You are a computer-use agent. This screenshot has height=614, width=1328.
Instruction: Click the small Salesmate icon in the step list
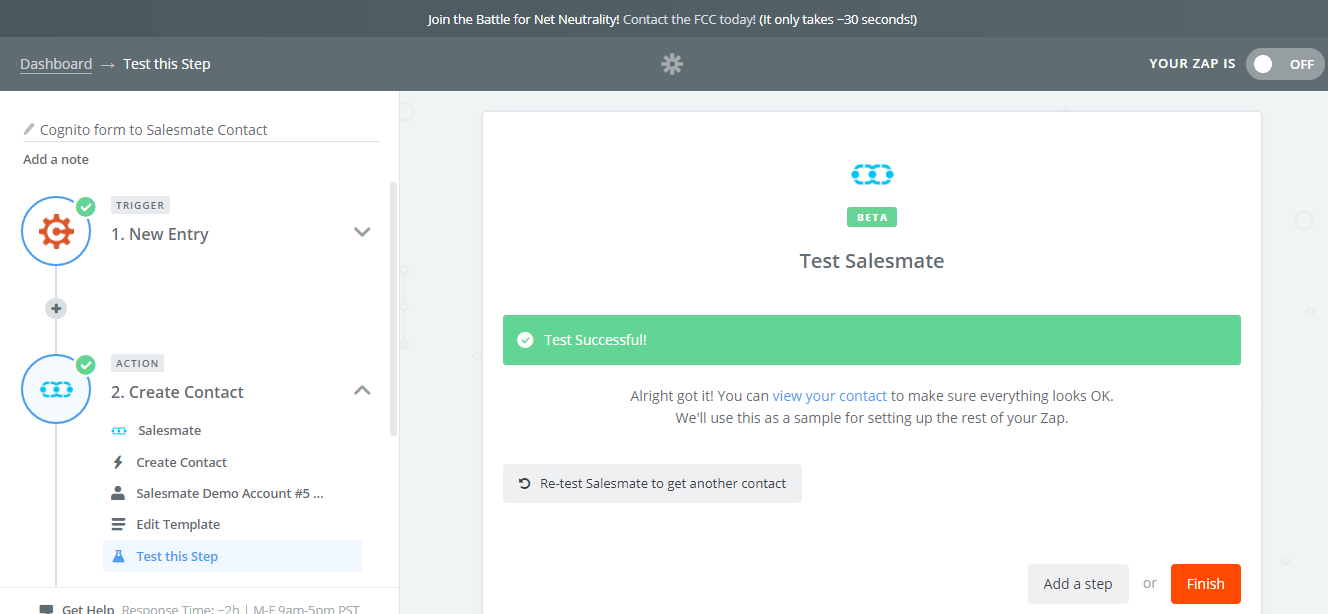[118, 431]
